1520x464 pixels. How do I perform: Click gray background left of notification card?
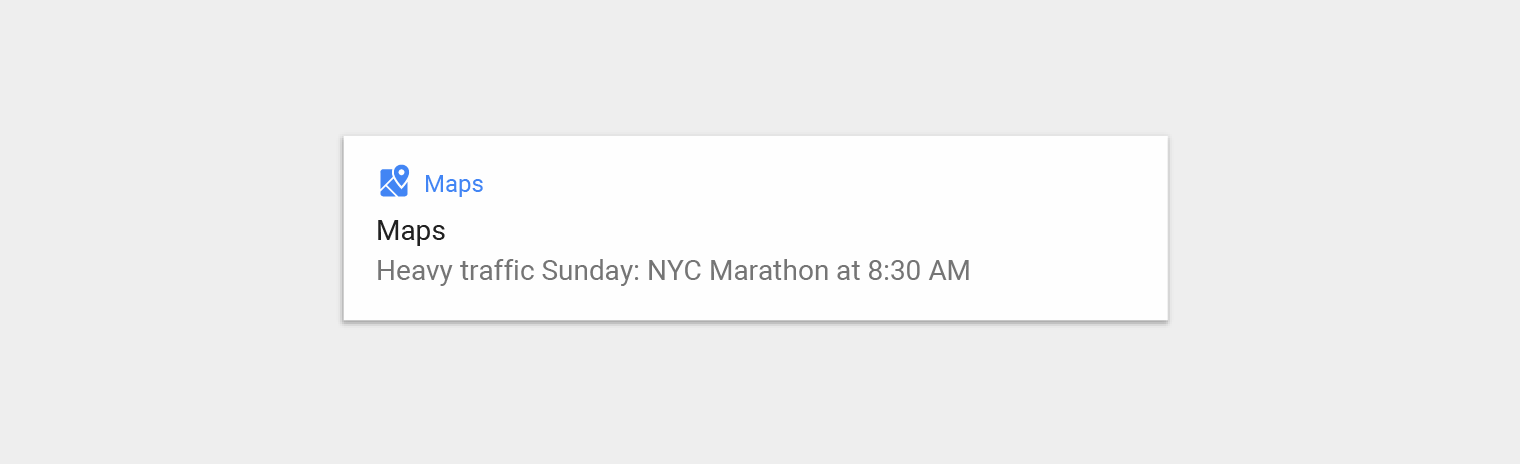170,230
